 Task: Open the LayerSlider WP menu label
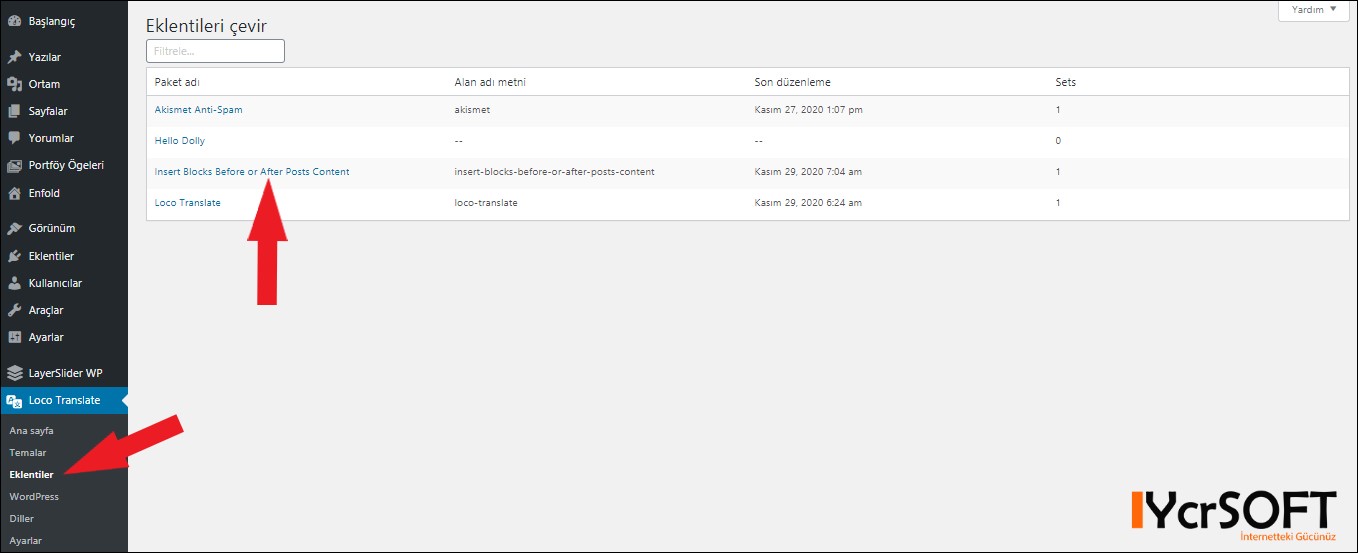pos(66,373)
